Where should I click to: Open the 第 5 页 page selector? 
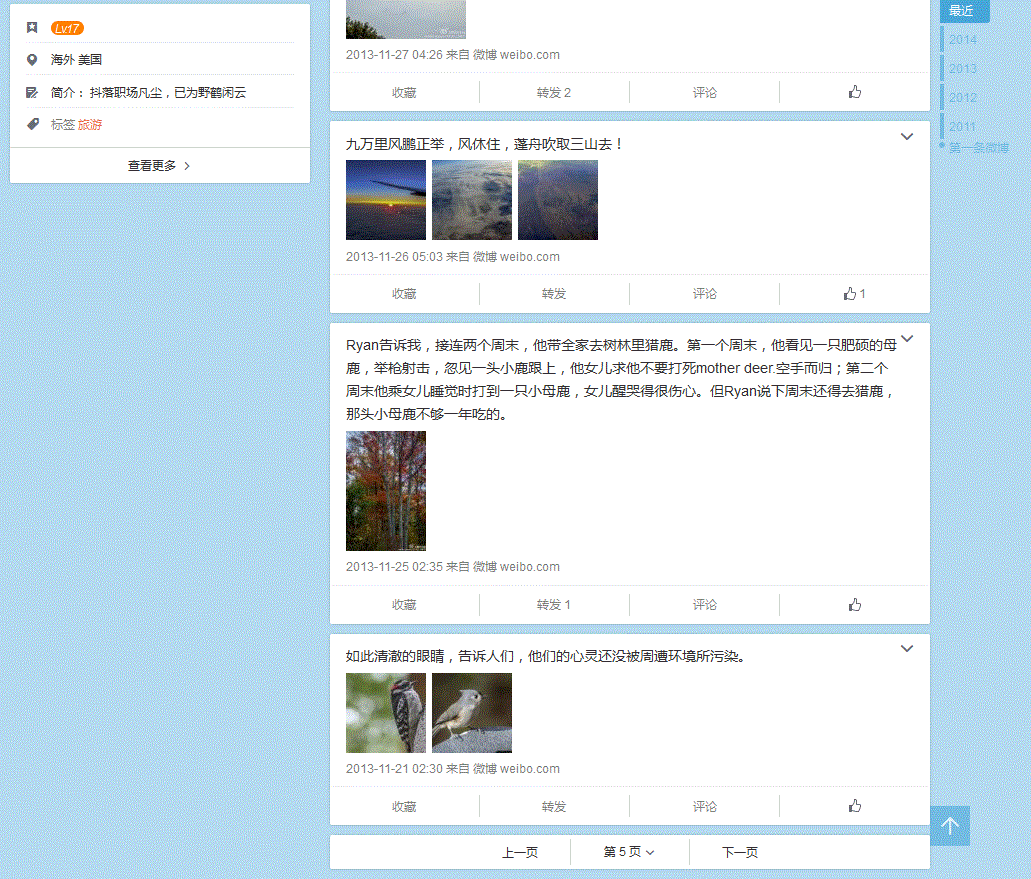click(x=629, y=852)
